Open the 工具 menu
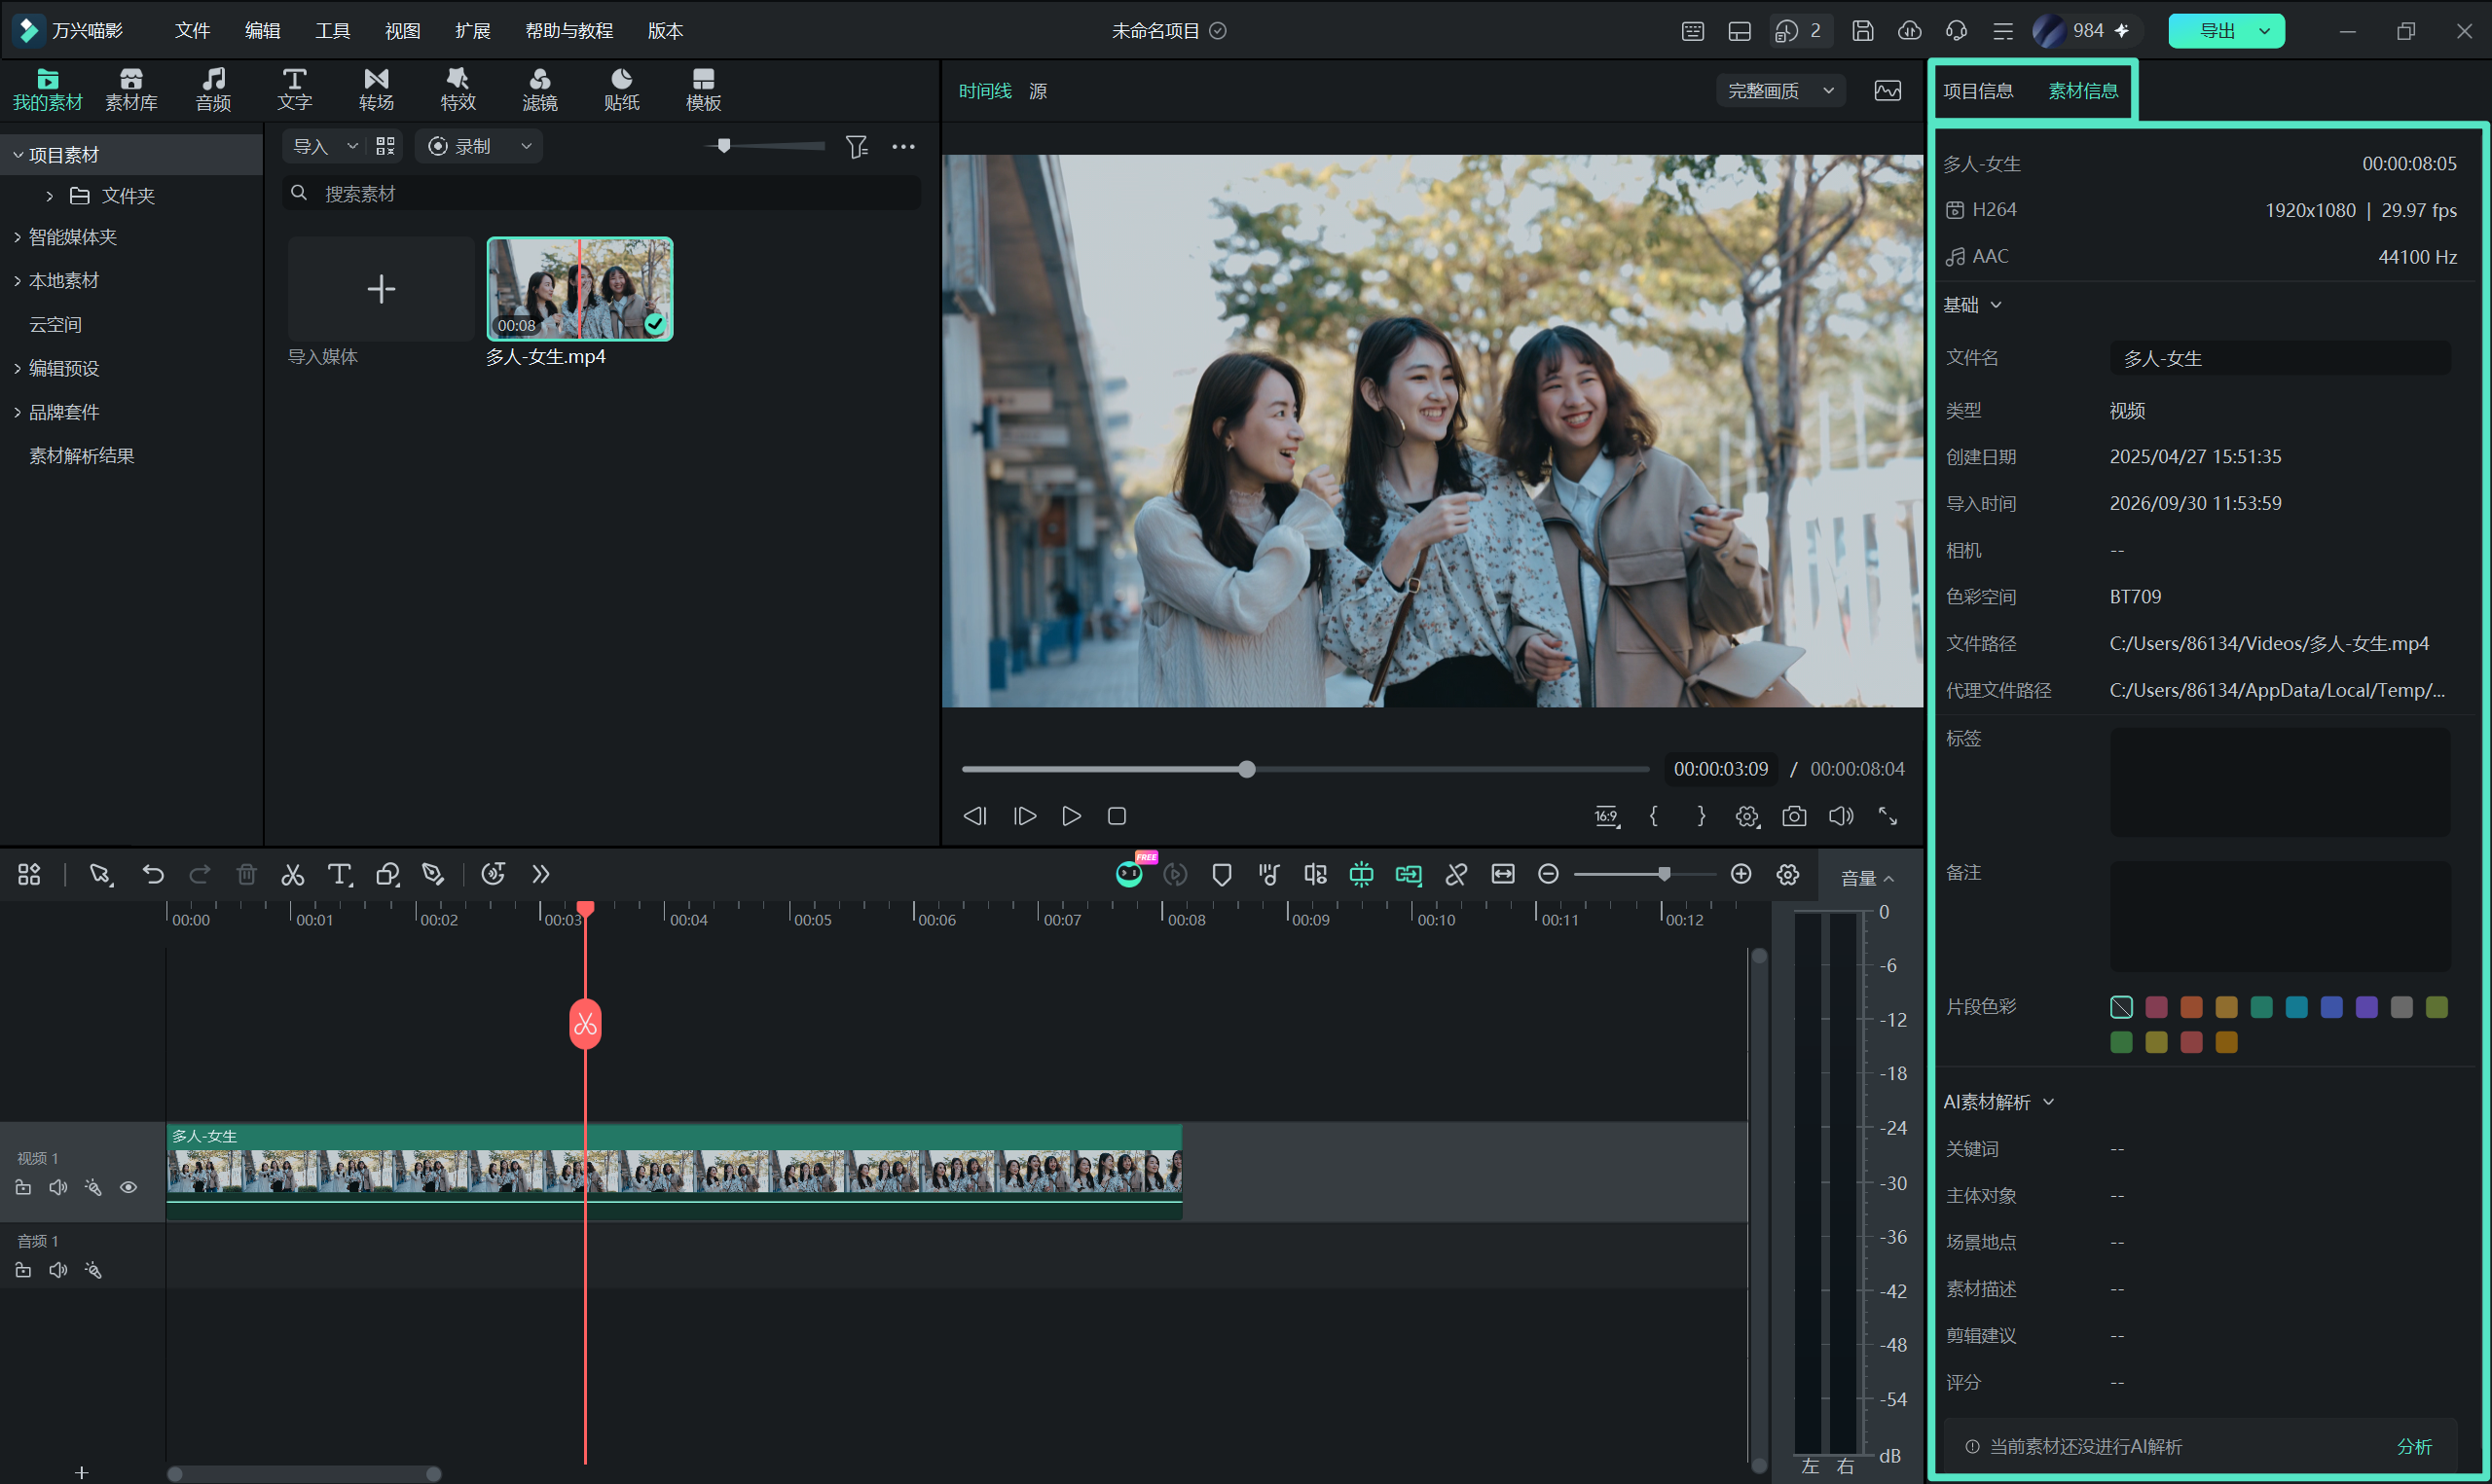This screenshot has width=2492, height=1484. 332,31
